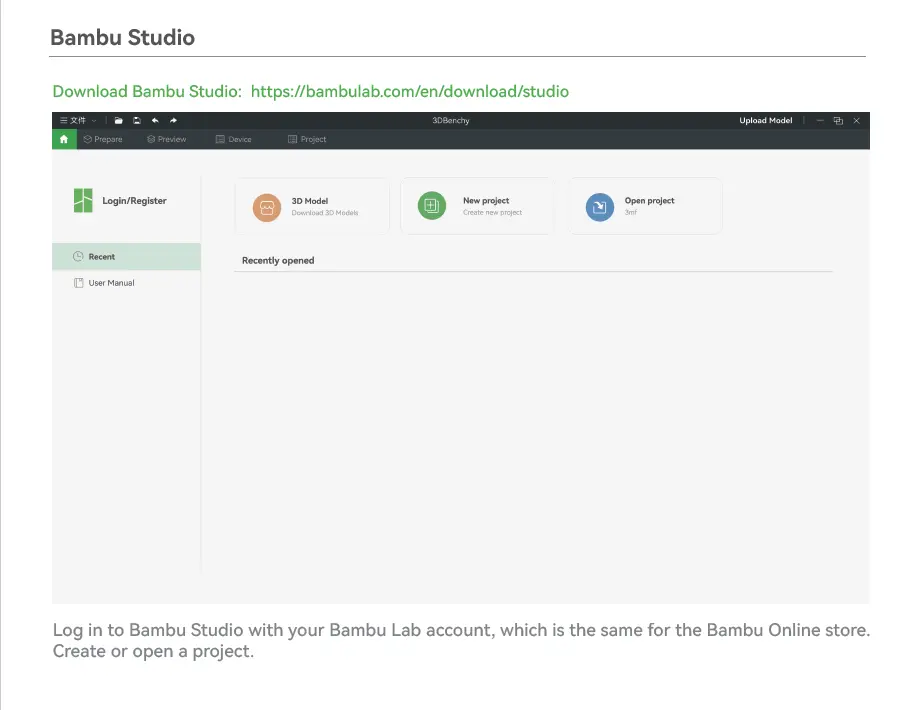Minimize the Bambu Studio window
Screen dimensions: 913x710
[820, 121]
